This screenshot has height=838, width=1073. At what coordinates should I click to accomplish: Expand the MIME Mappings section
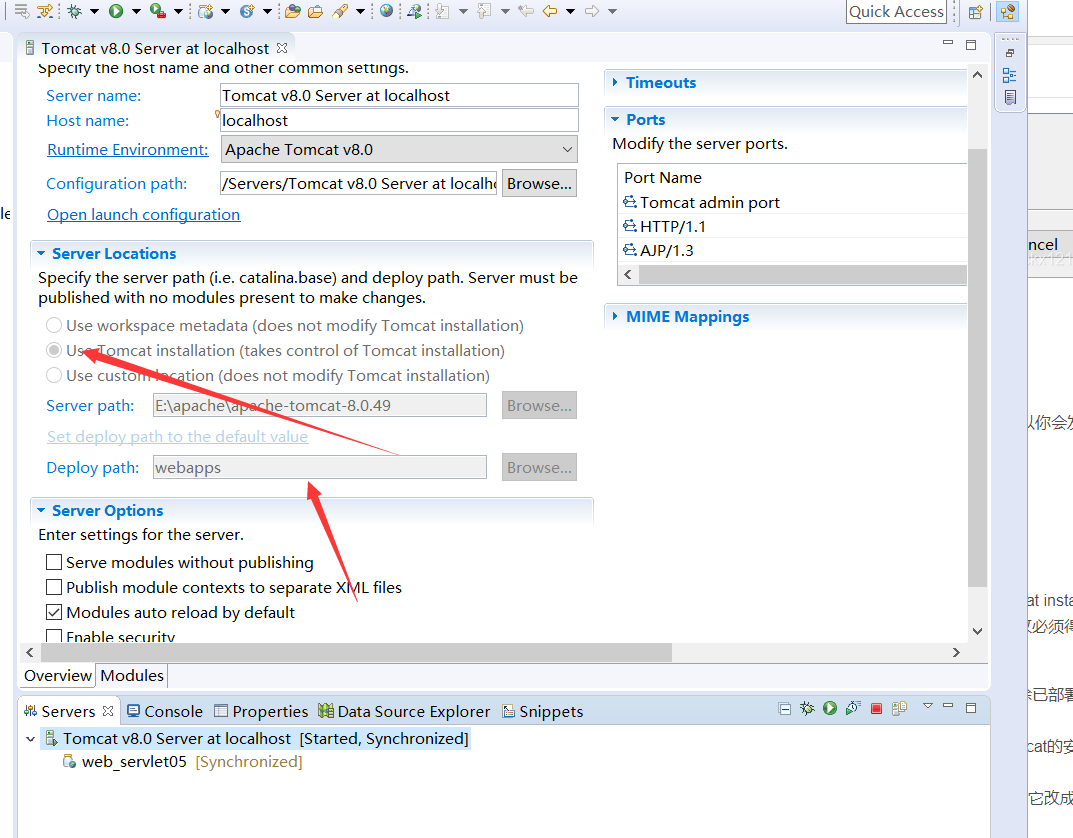pos(615,316)
